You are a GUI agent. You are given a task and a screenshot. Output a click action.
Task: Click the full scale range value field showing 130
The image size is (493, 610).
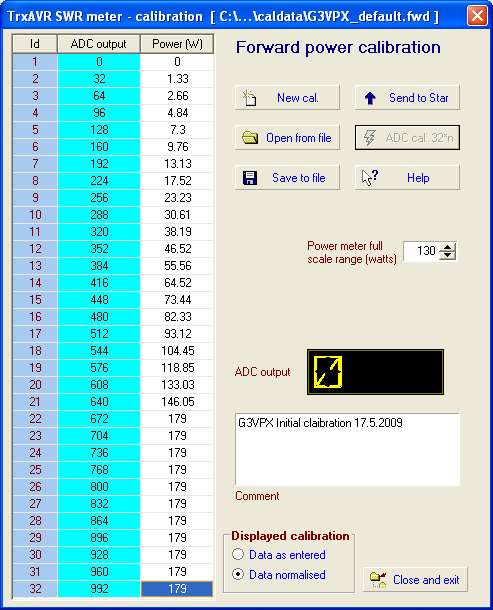click(422, 251)
